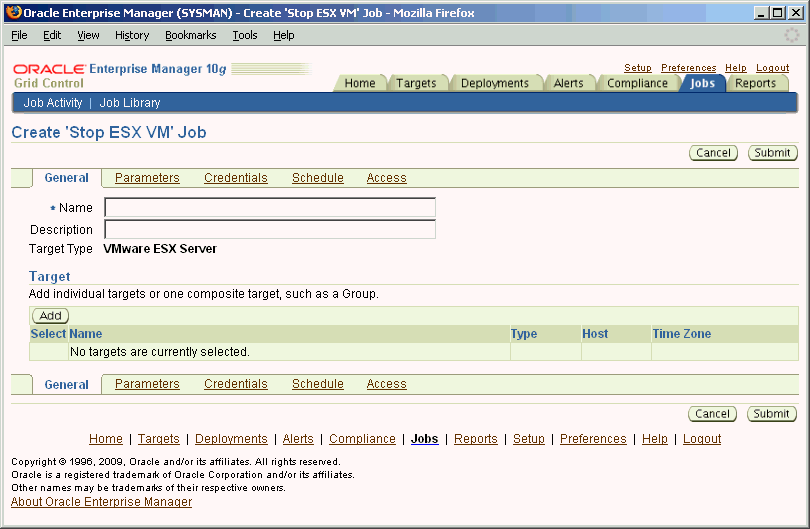
Task: Focus the Description input field
Action: pyautogui.click(x=270, y=229)
